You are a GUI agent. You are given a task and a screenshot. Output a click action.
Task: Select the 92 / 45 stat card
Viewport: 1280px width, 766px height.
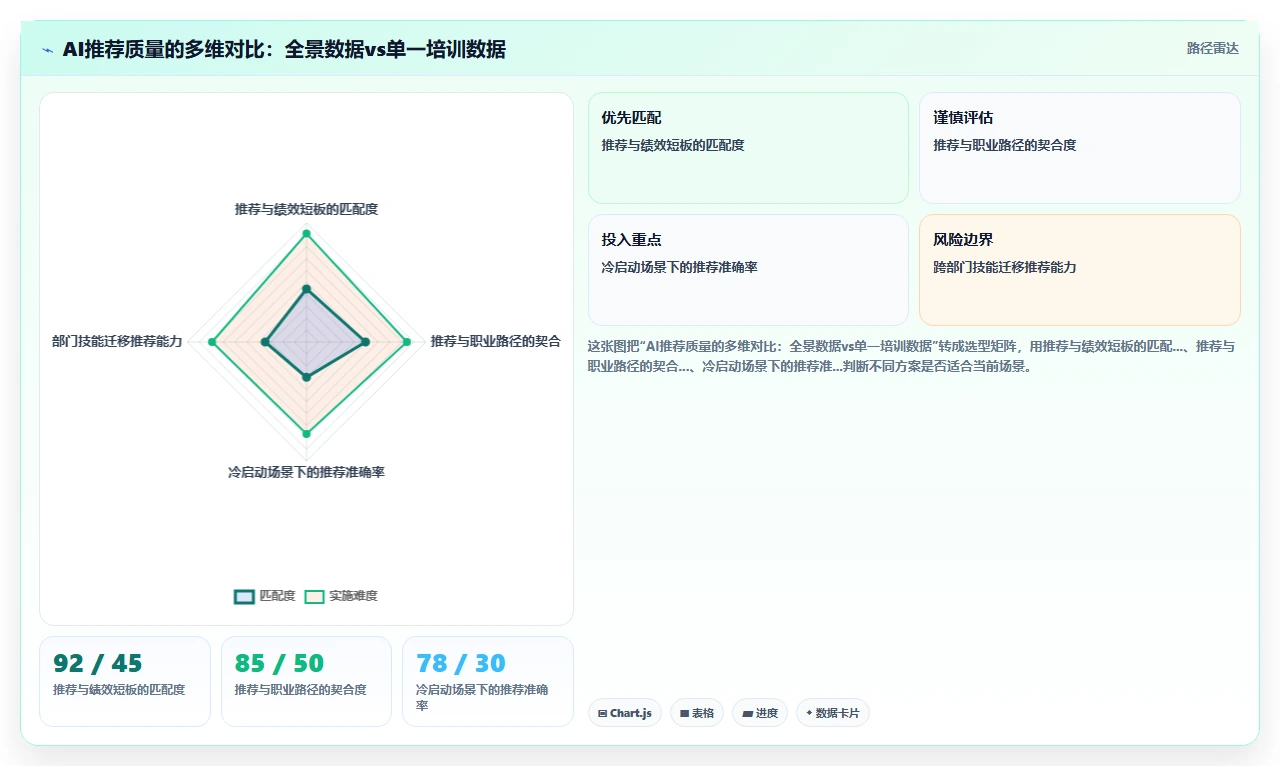(125, 681)
